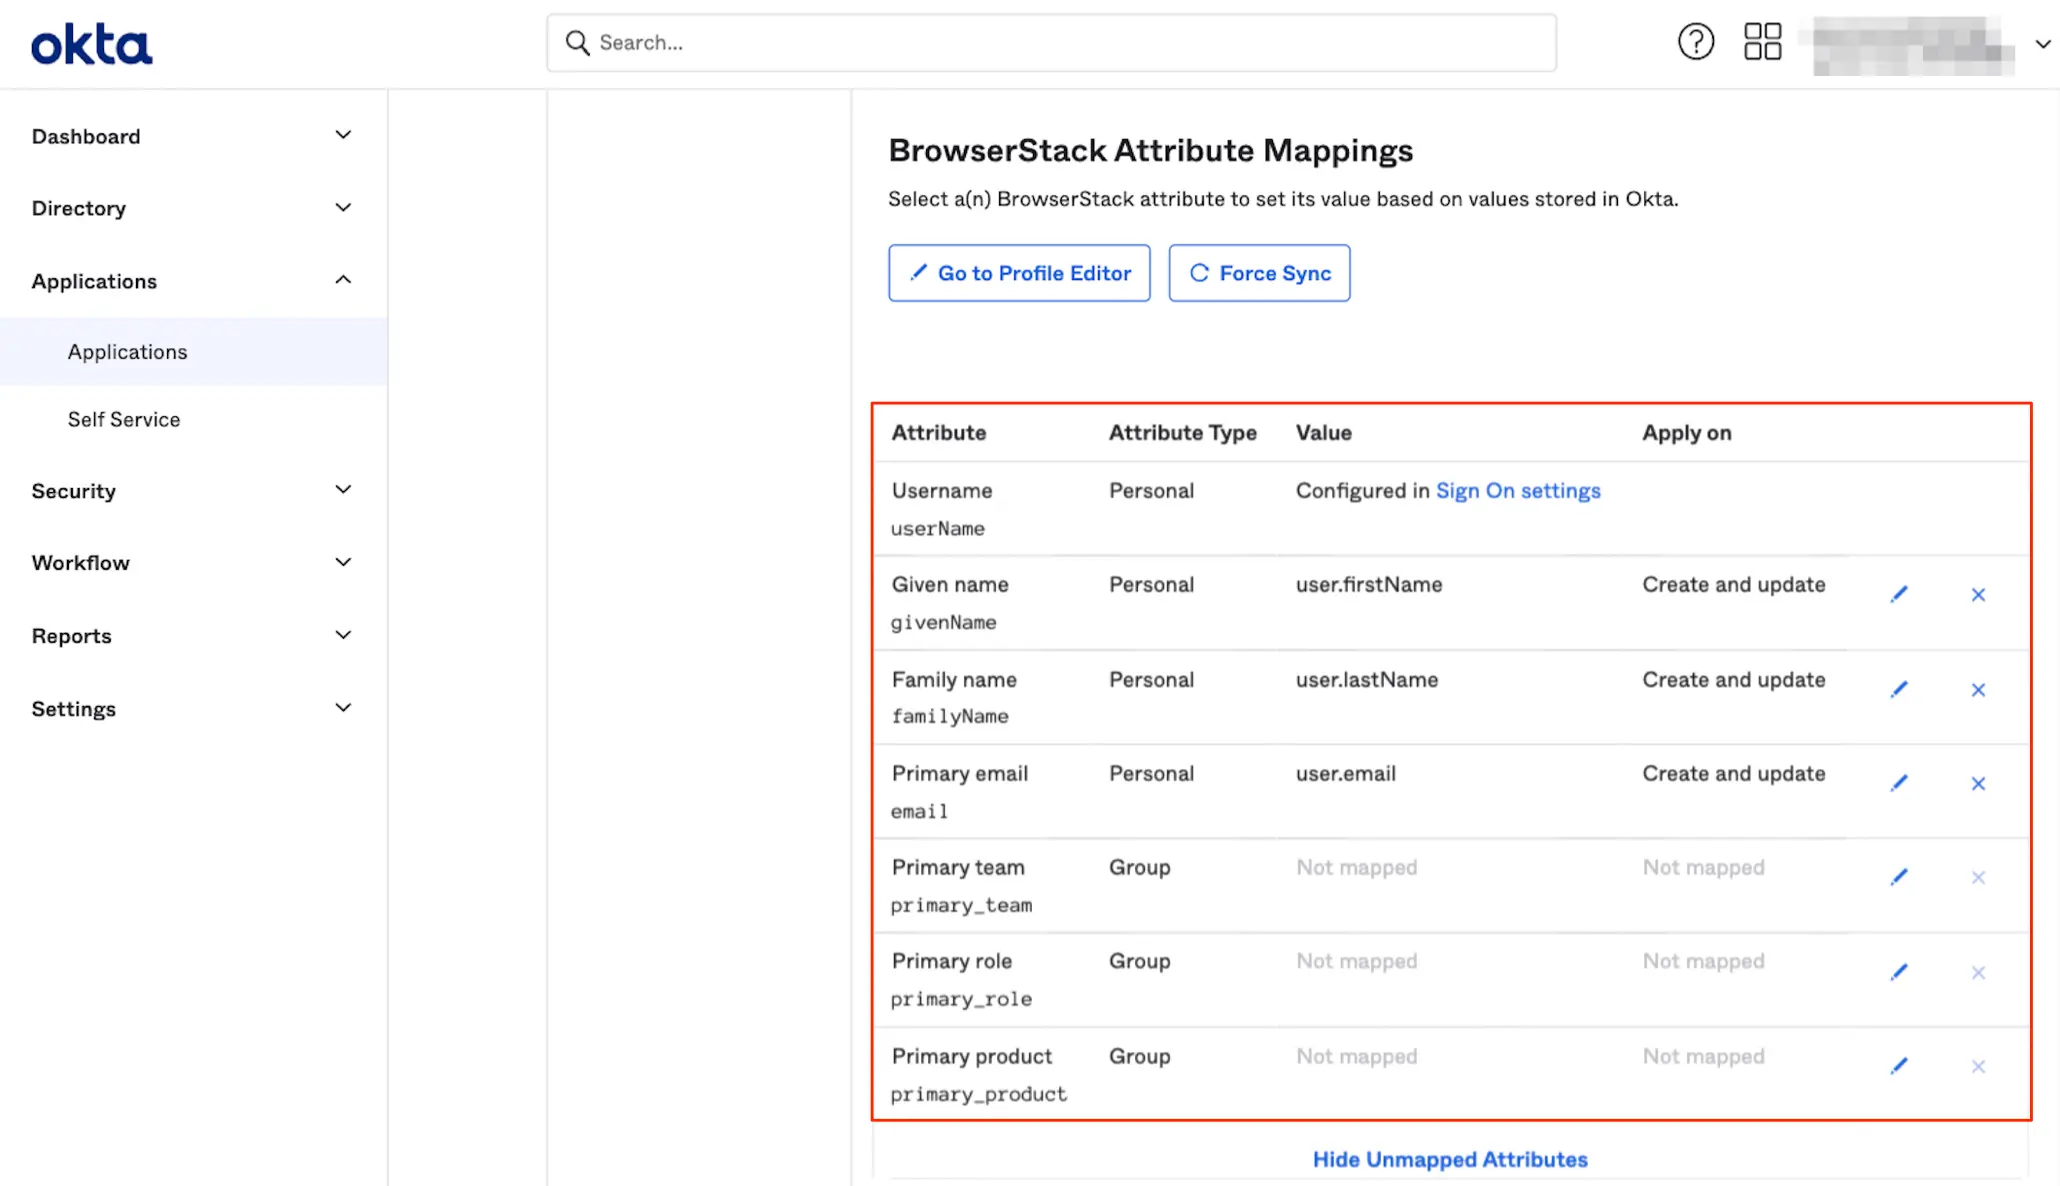Open the apps grid icon
2060x1186 pixels.
1762,42
